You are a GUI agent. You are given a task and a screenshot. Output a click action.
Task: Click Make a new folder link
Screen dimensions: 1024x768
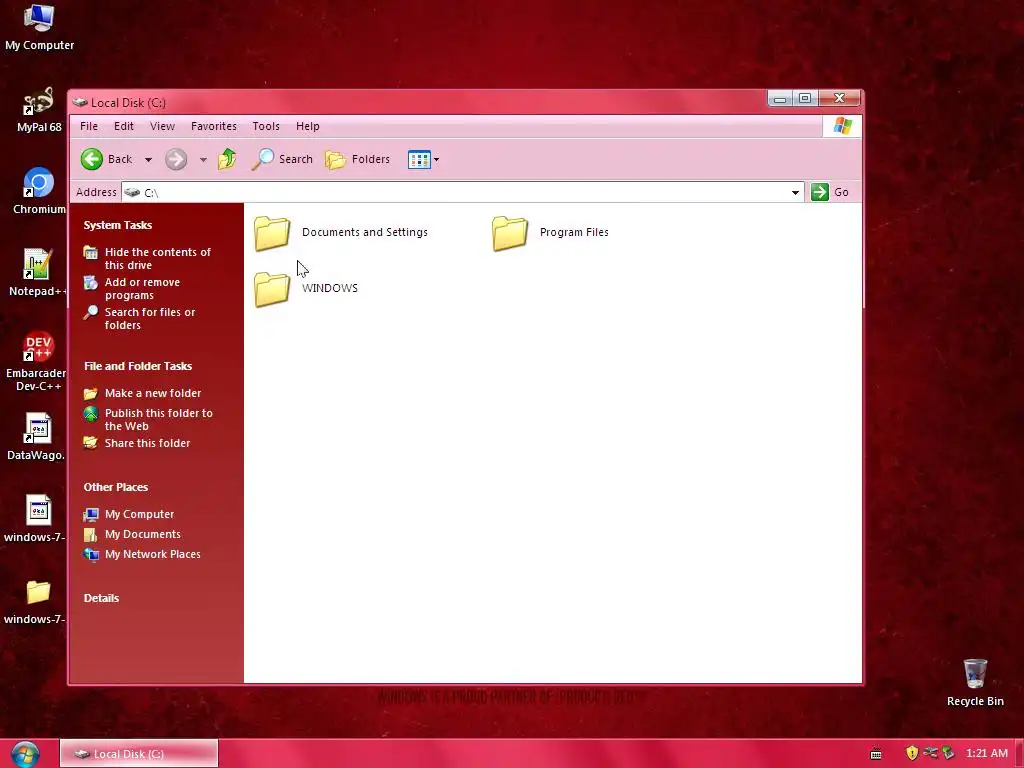pos(153,393)
